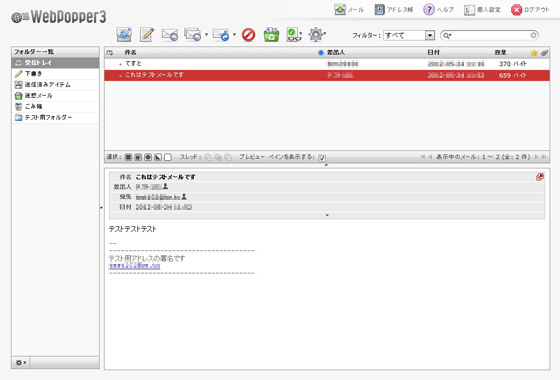Go to previous page of messages
The image size is (560, 380).
click(430, 157)
